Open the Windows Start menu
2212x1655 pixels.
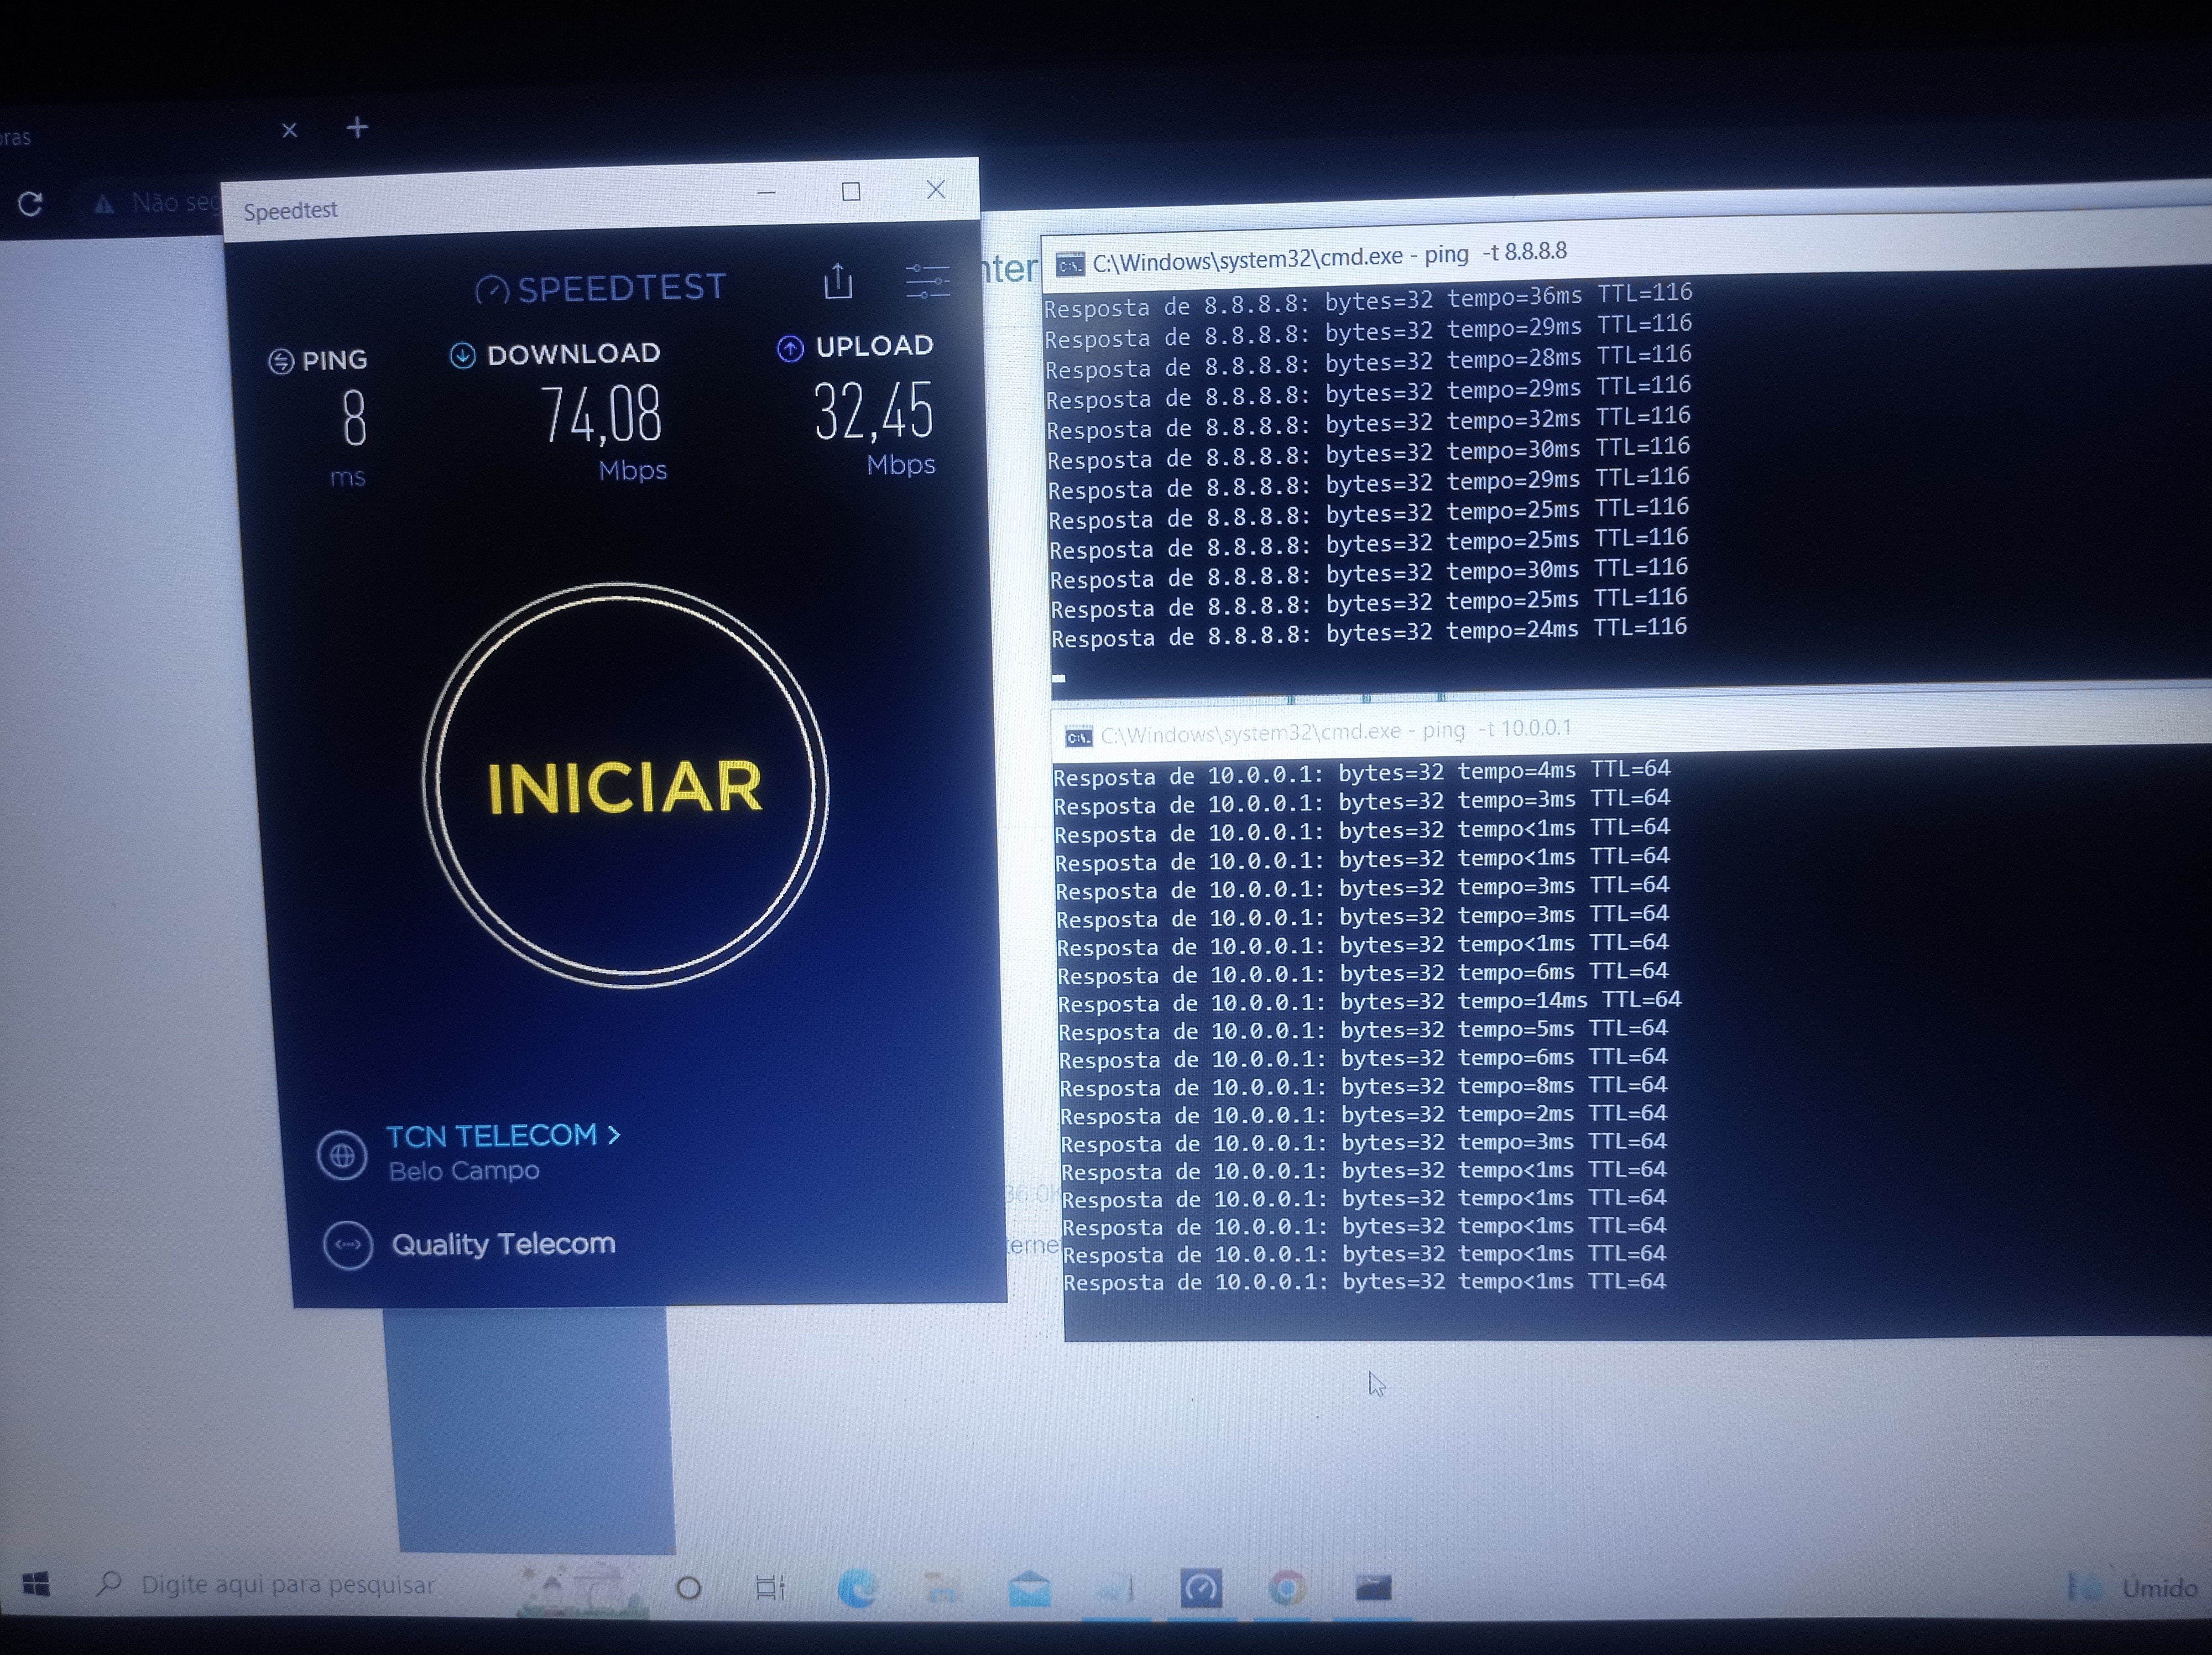click(x=36, y=1585)
